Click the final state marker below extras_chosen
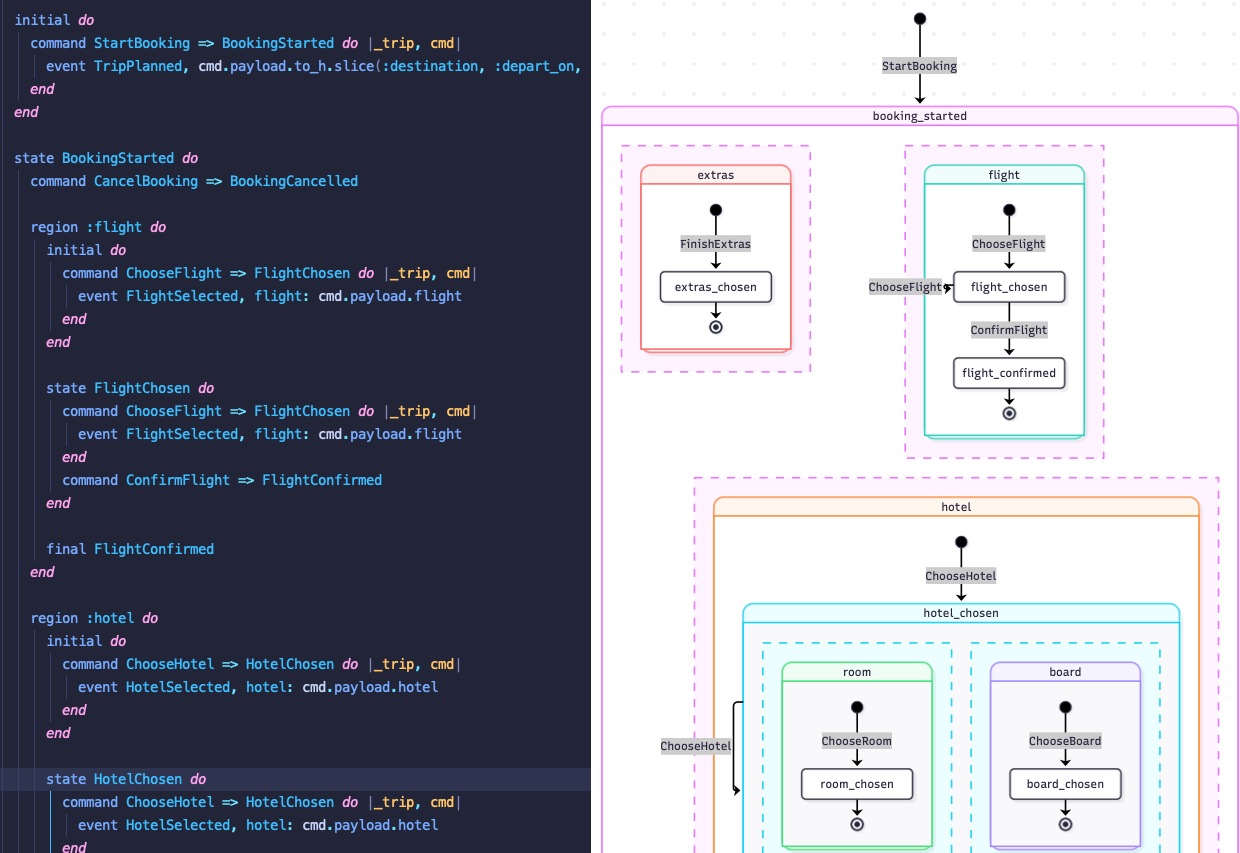Screen dimensions: 1240x853 [715, 327]
